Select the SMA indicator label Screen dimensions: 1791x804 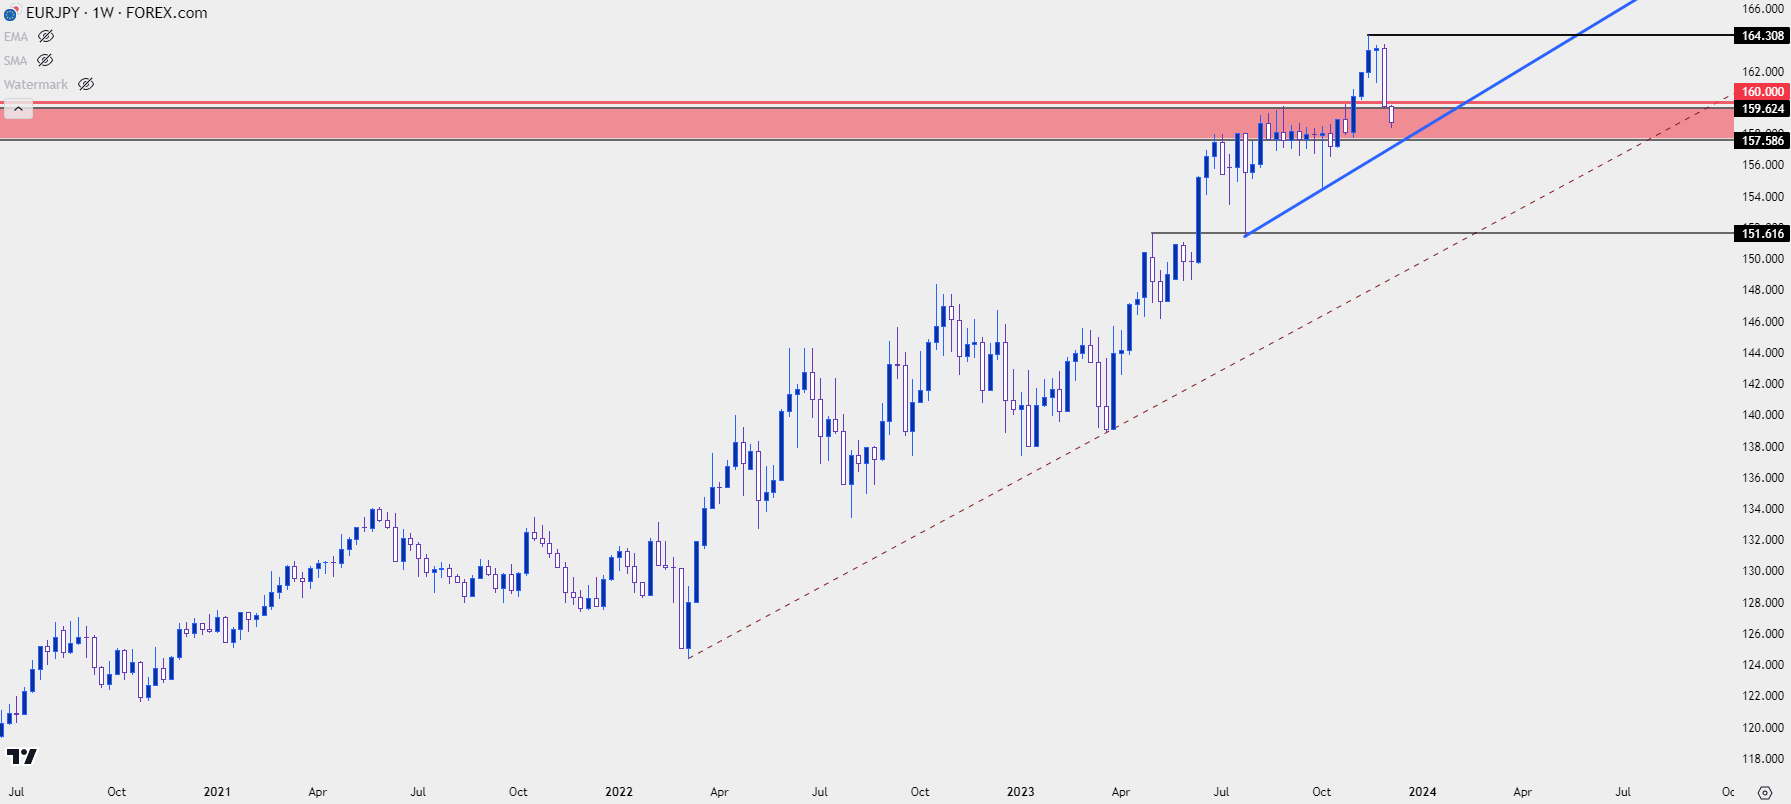pyautogui.click(x=15, y=61)
